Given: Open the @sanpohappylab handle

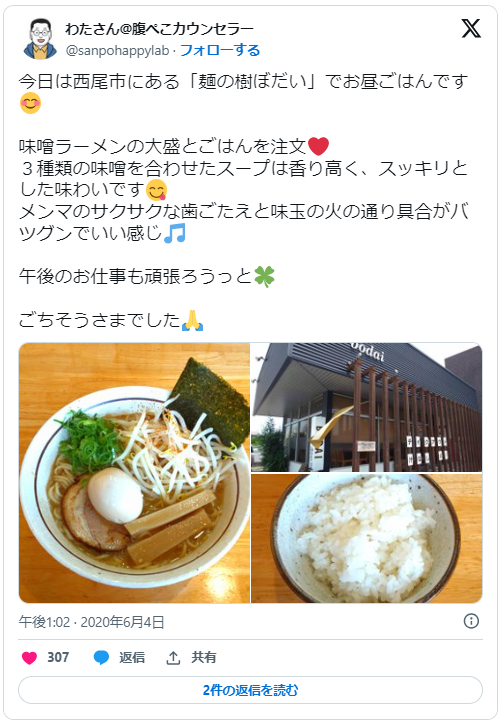Looking at the screenshot, I should coord(117,50).
